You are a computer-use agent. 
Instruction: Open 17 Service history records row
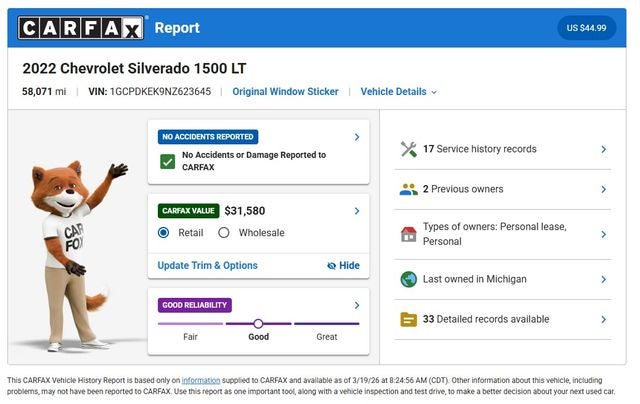pyautogui.click(x=502, y=149)
